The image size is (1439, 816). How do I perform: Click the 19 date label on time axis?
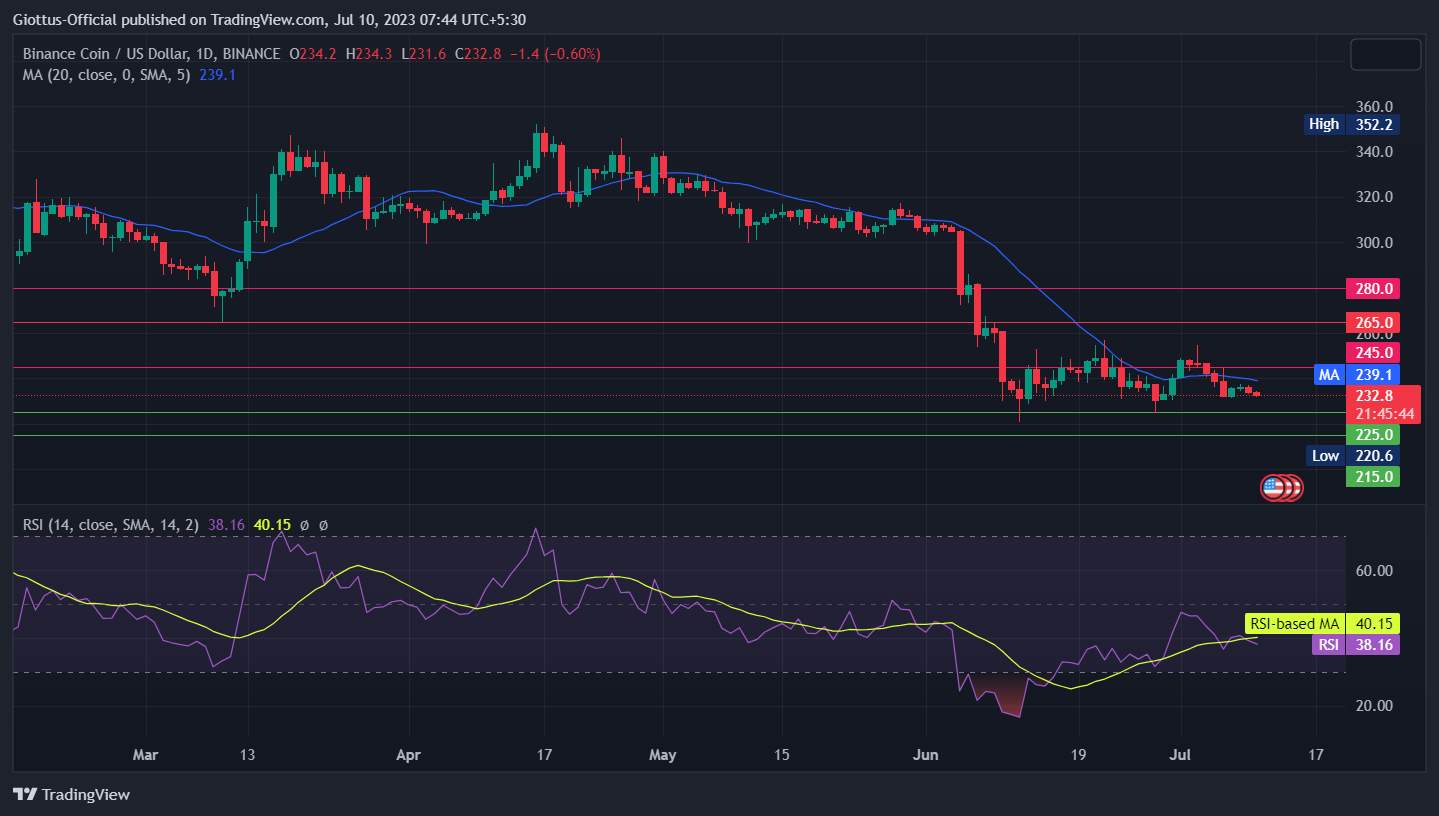(1077, 754)
